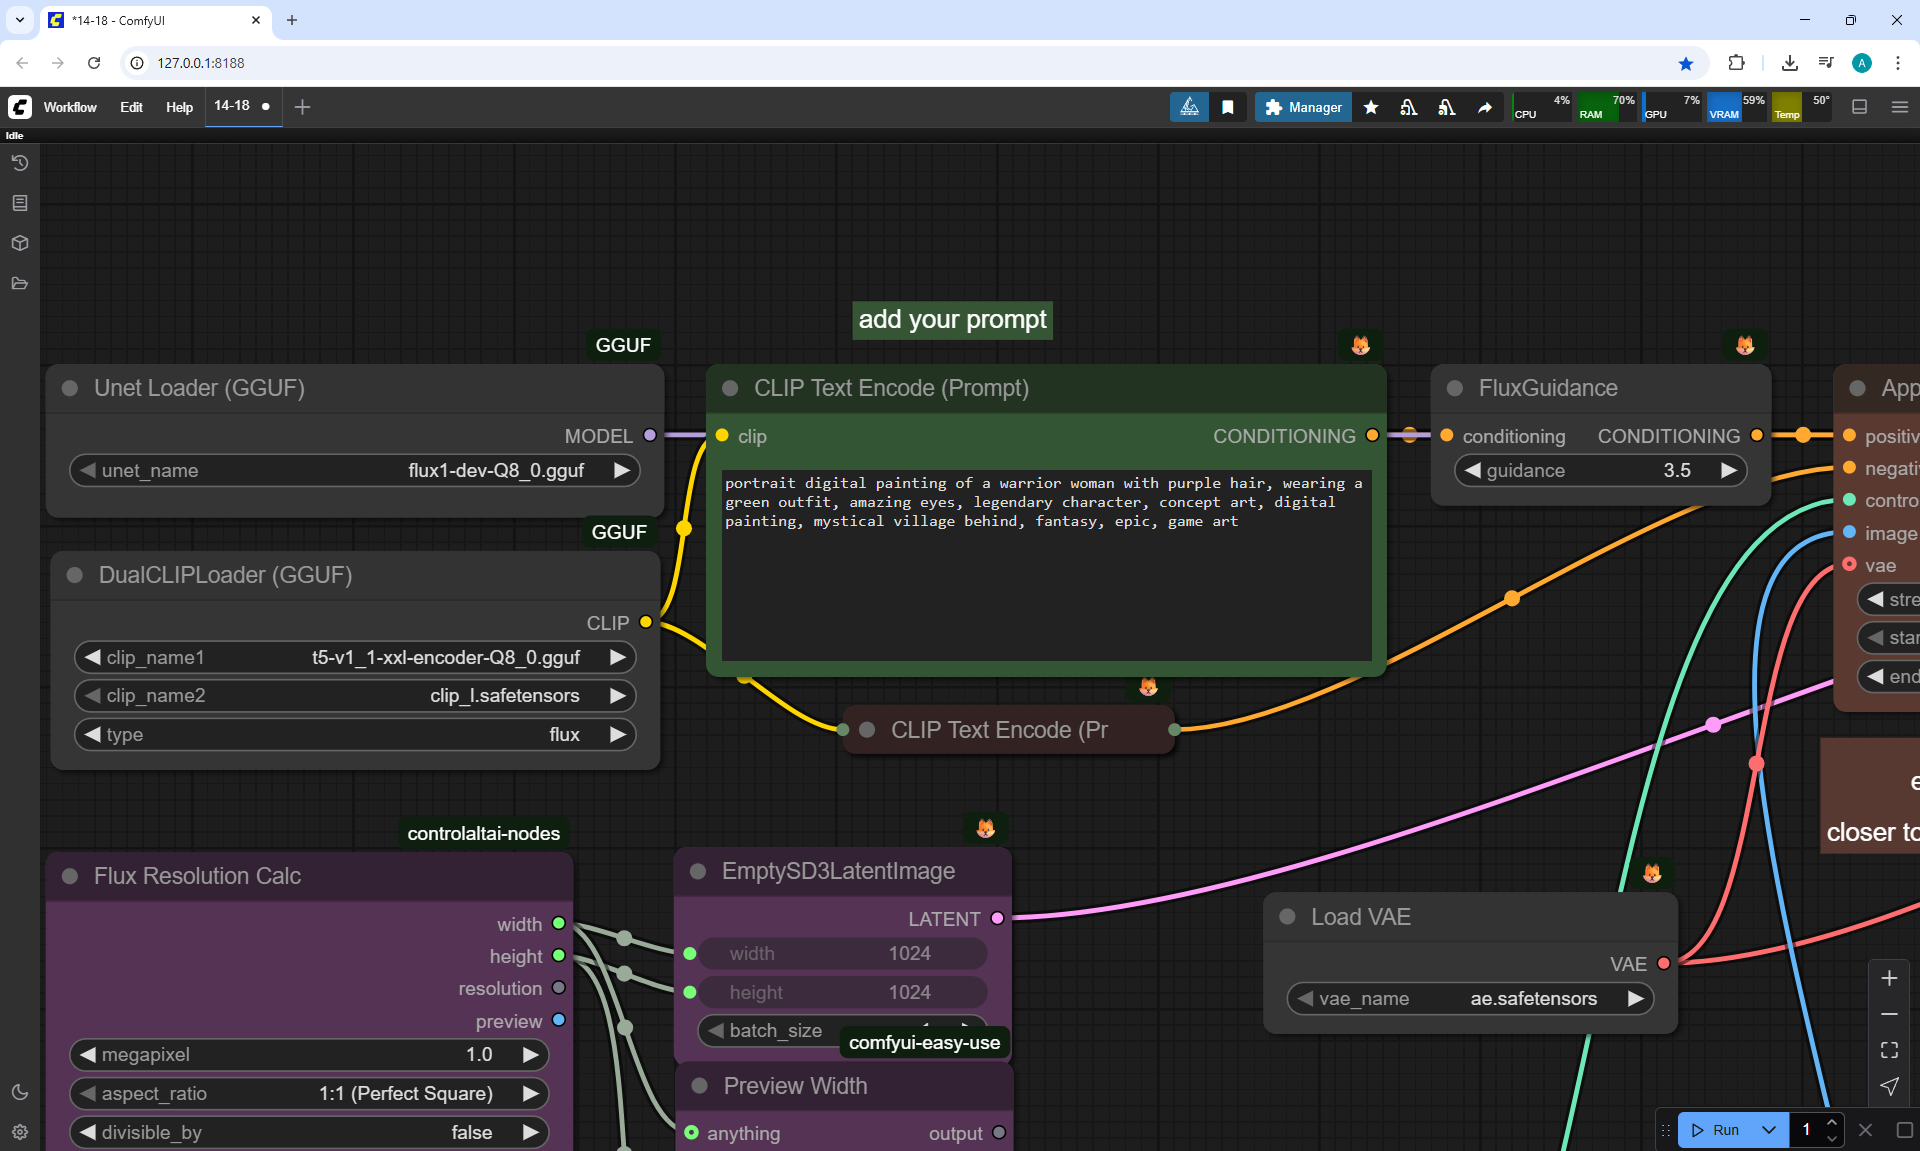Expand the Run button dropdown arrow
Screen dimensions: 1920x1151
tap(1769, 1130)
